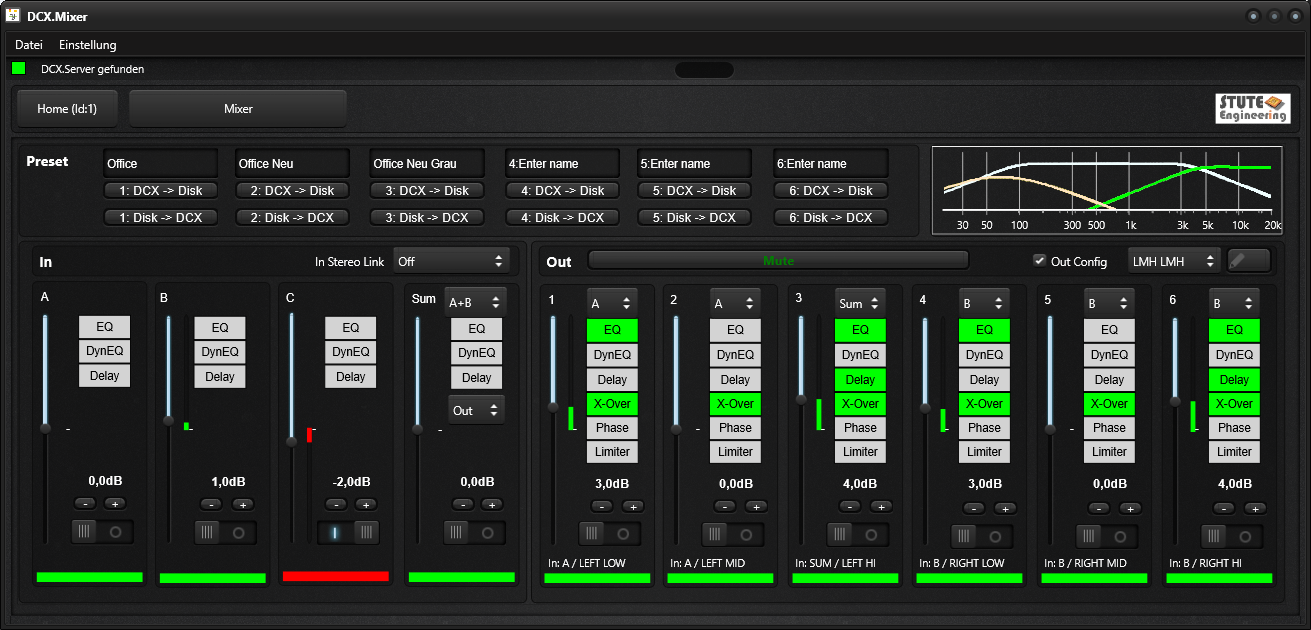Click the STUTE Engineering logo
1311x630 pixels.
1252,108
